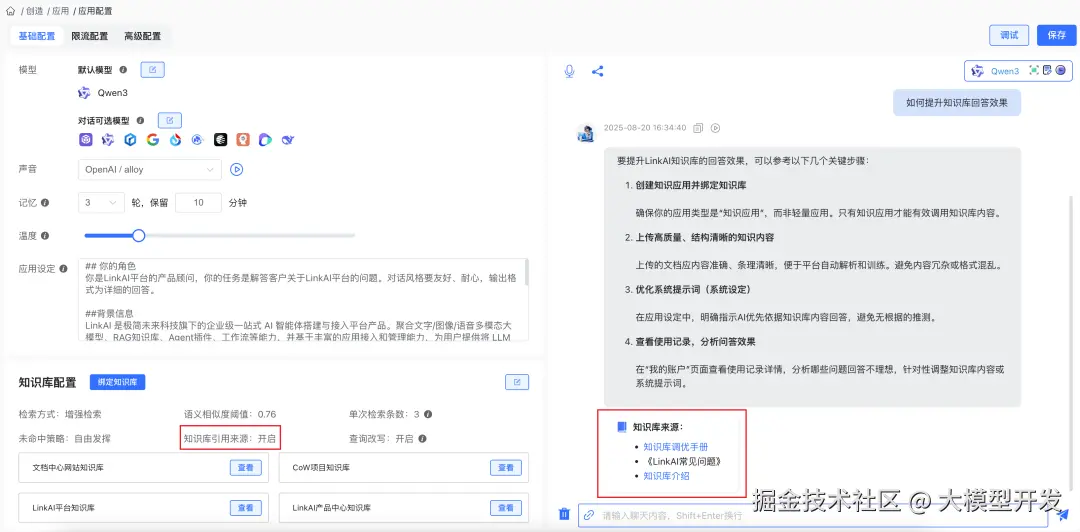Click the green scan icon in model selector
This screenshot has height=532, width=1080.
(1033, 70)
